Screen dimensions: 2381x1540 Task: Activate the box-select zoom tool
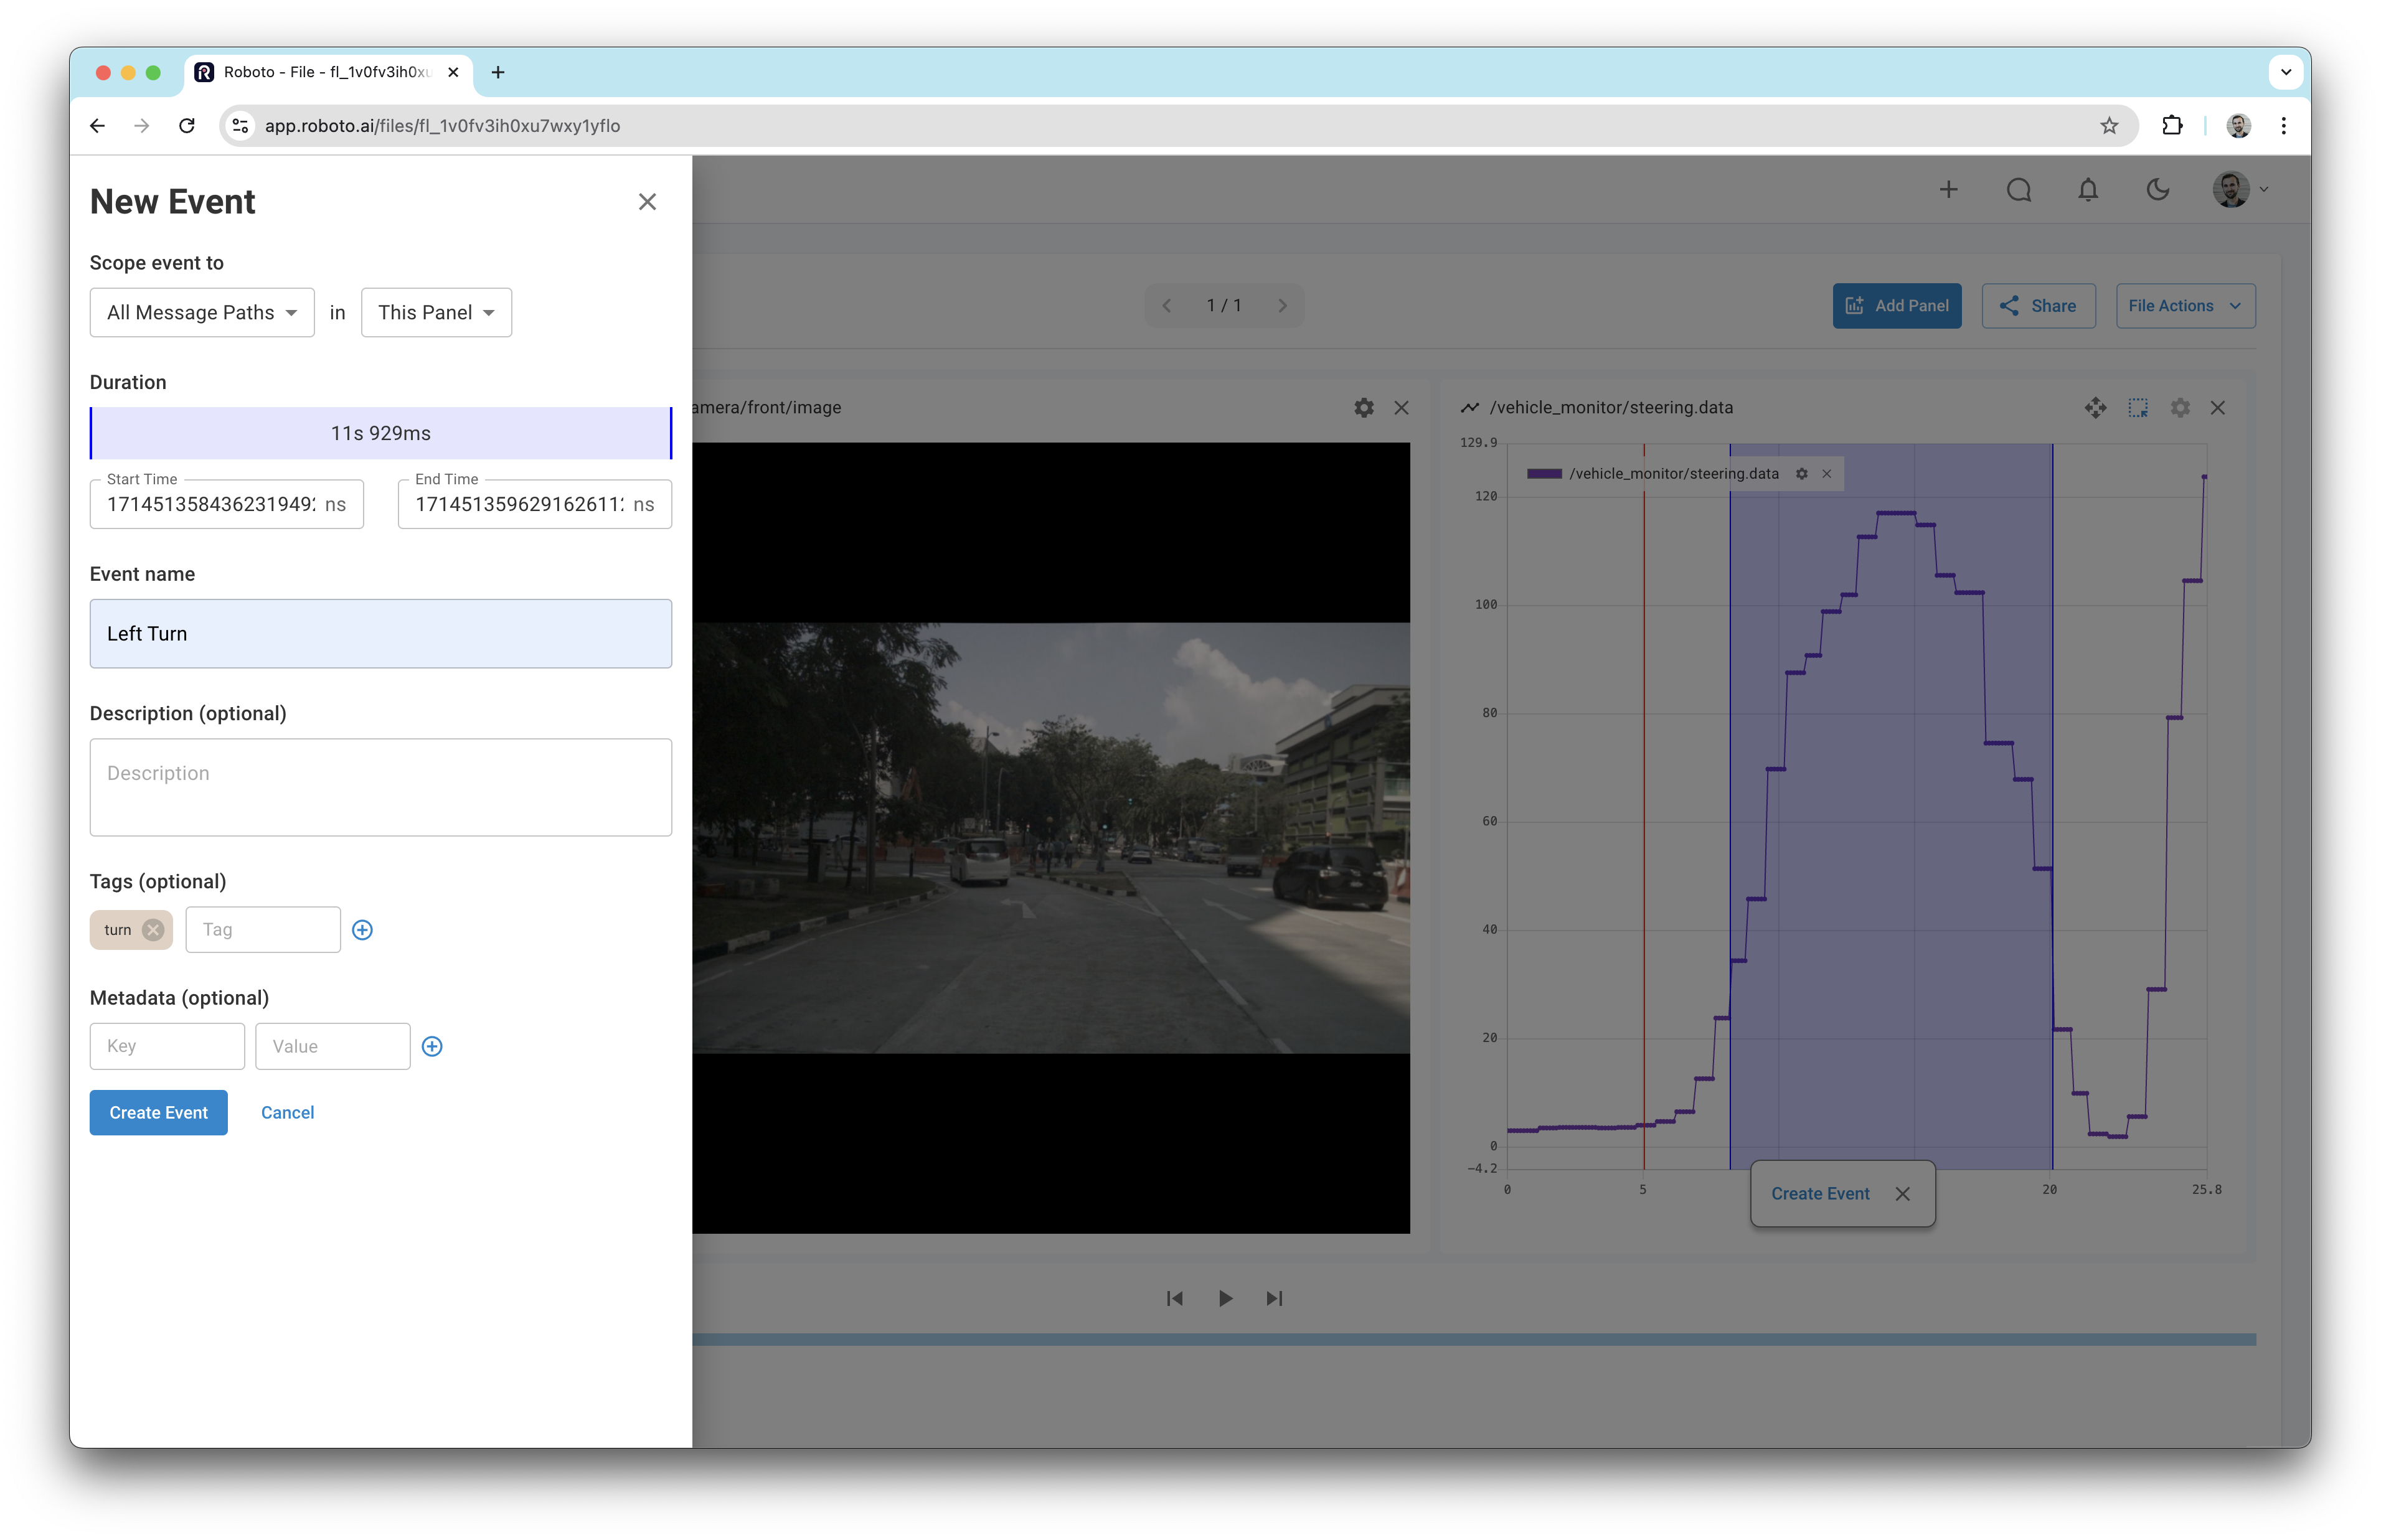tap(2138, 408)
